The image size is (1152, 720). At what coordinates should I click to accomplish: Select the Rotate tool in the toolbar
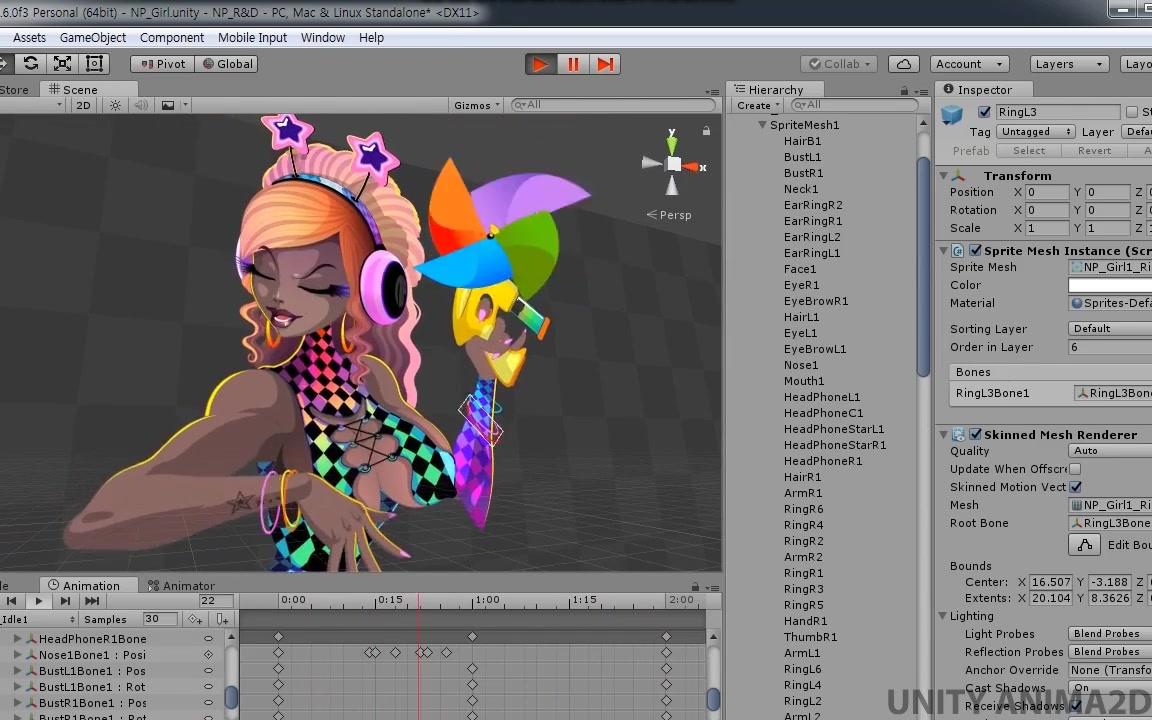pos(30,63)
